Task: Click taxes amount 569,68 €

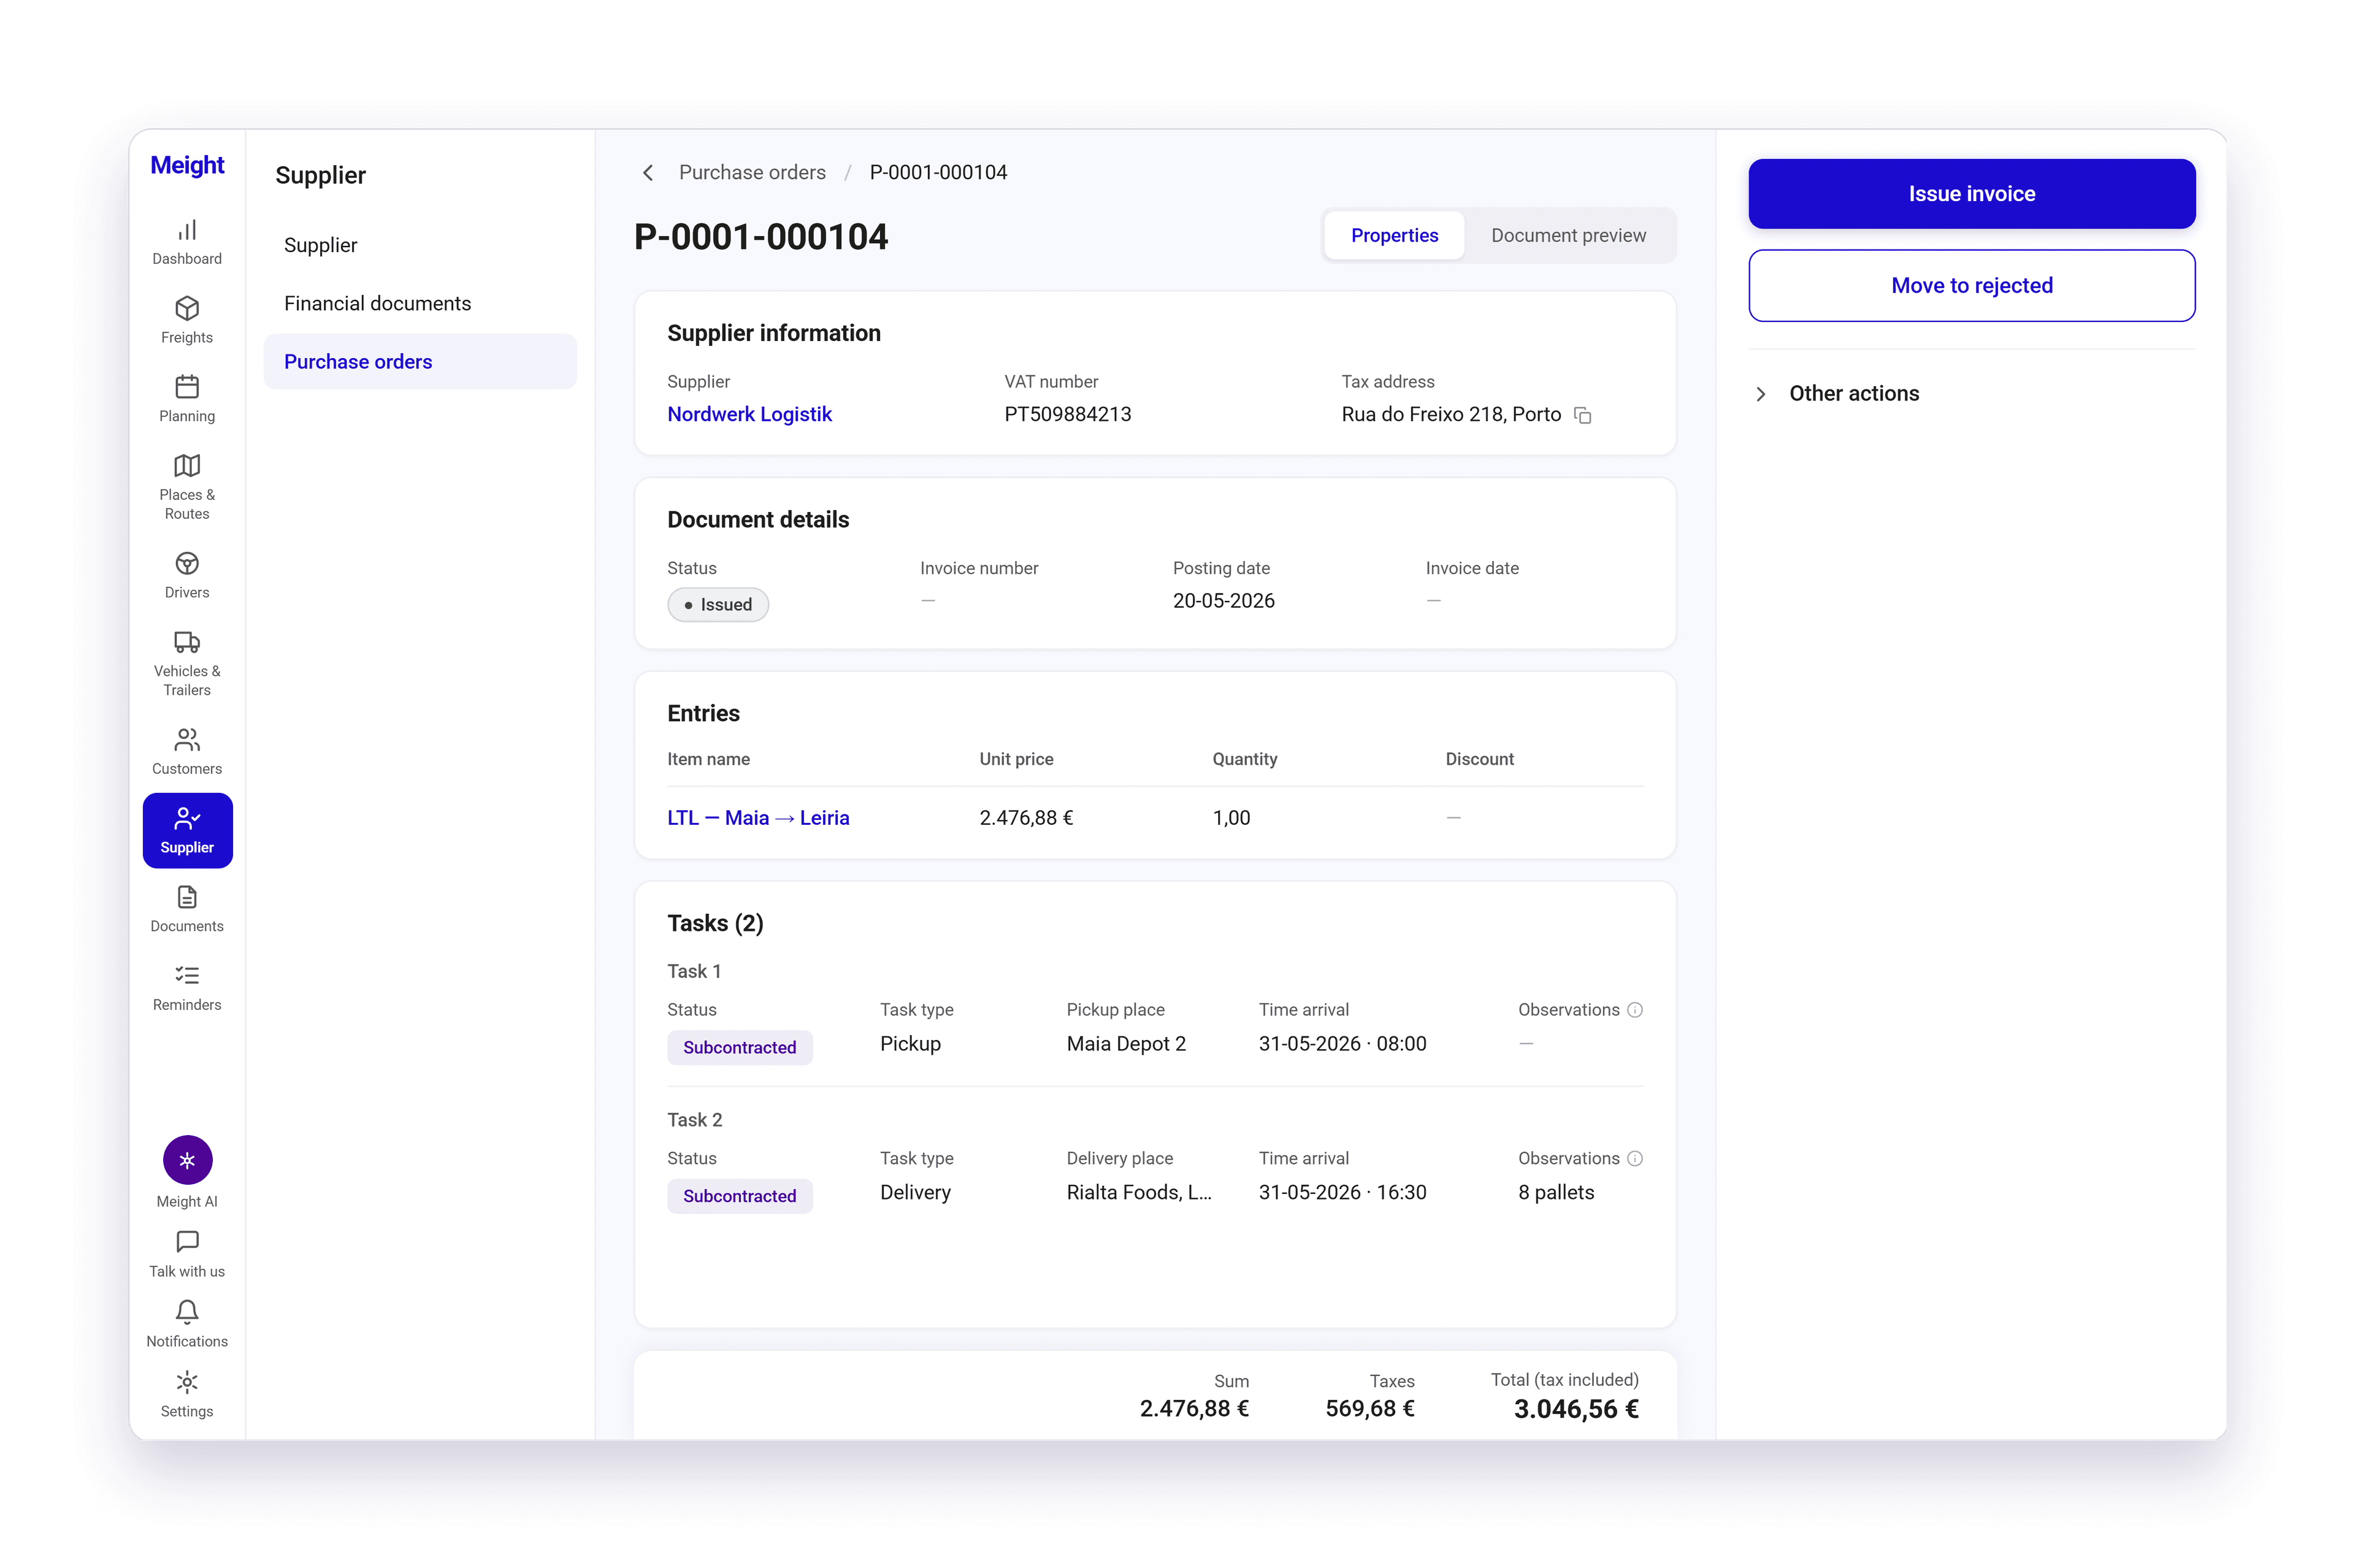Action: (x=1369, y=1408)
